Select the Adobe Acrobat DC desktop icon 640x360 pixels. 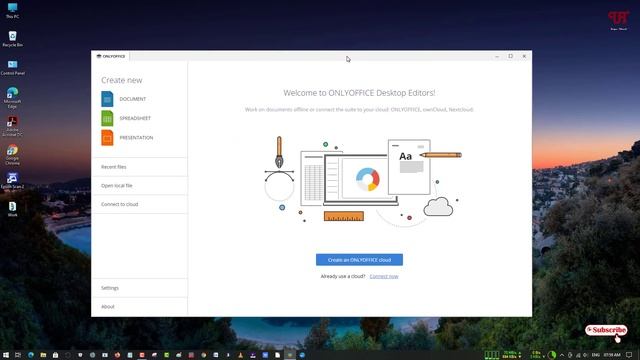pyautogui.click(x=13, y=126)
